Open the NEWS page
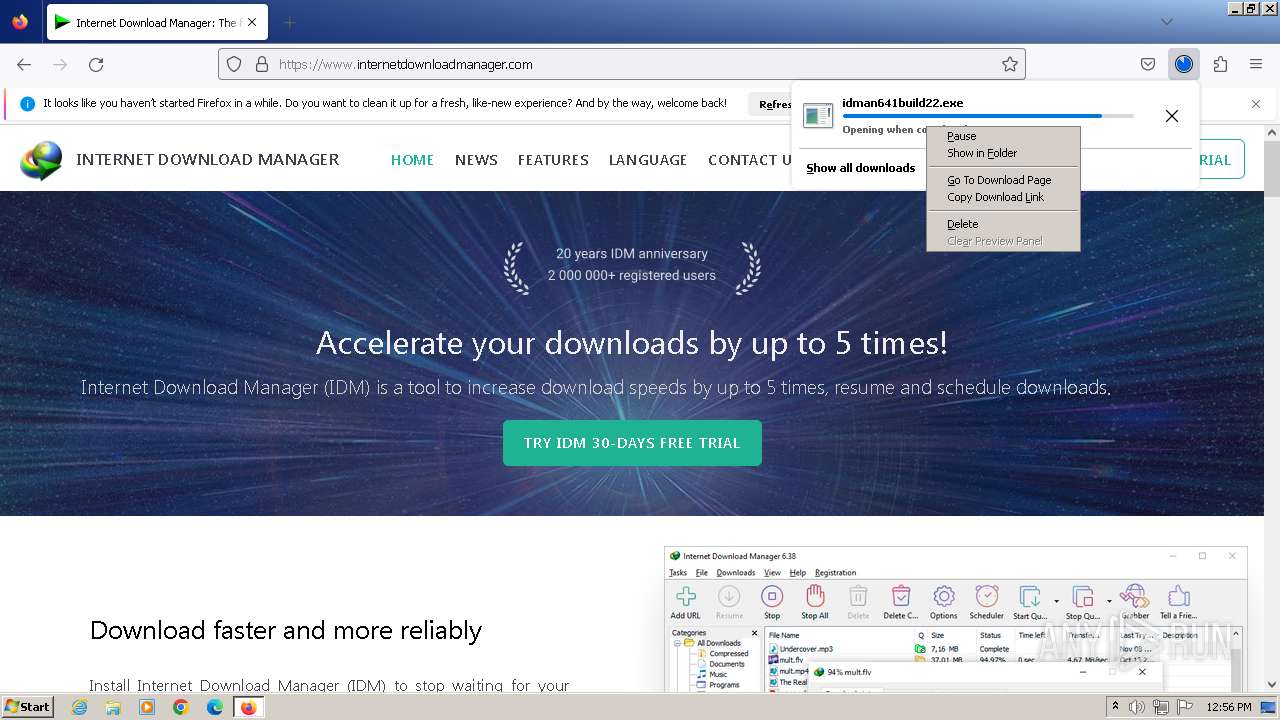This screenshot has width=1280, height=720. (x=476, y=160)
